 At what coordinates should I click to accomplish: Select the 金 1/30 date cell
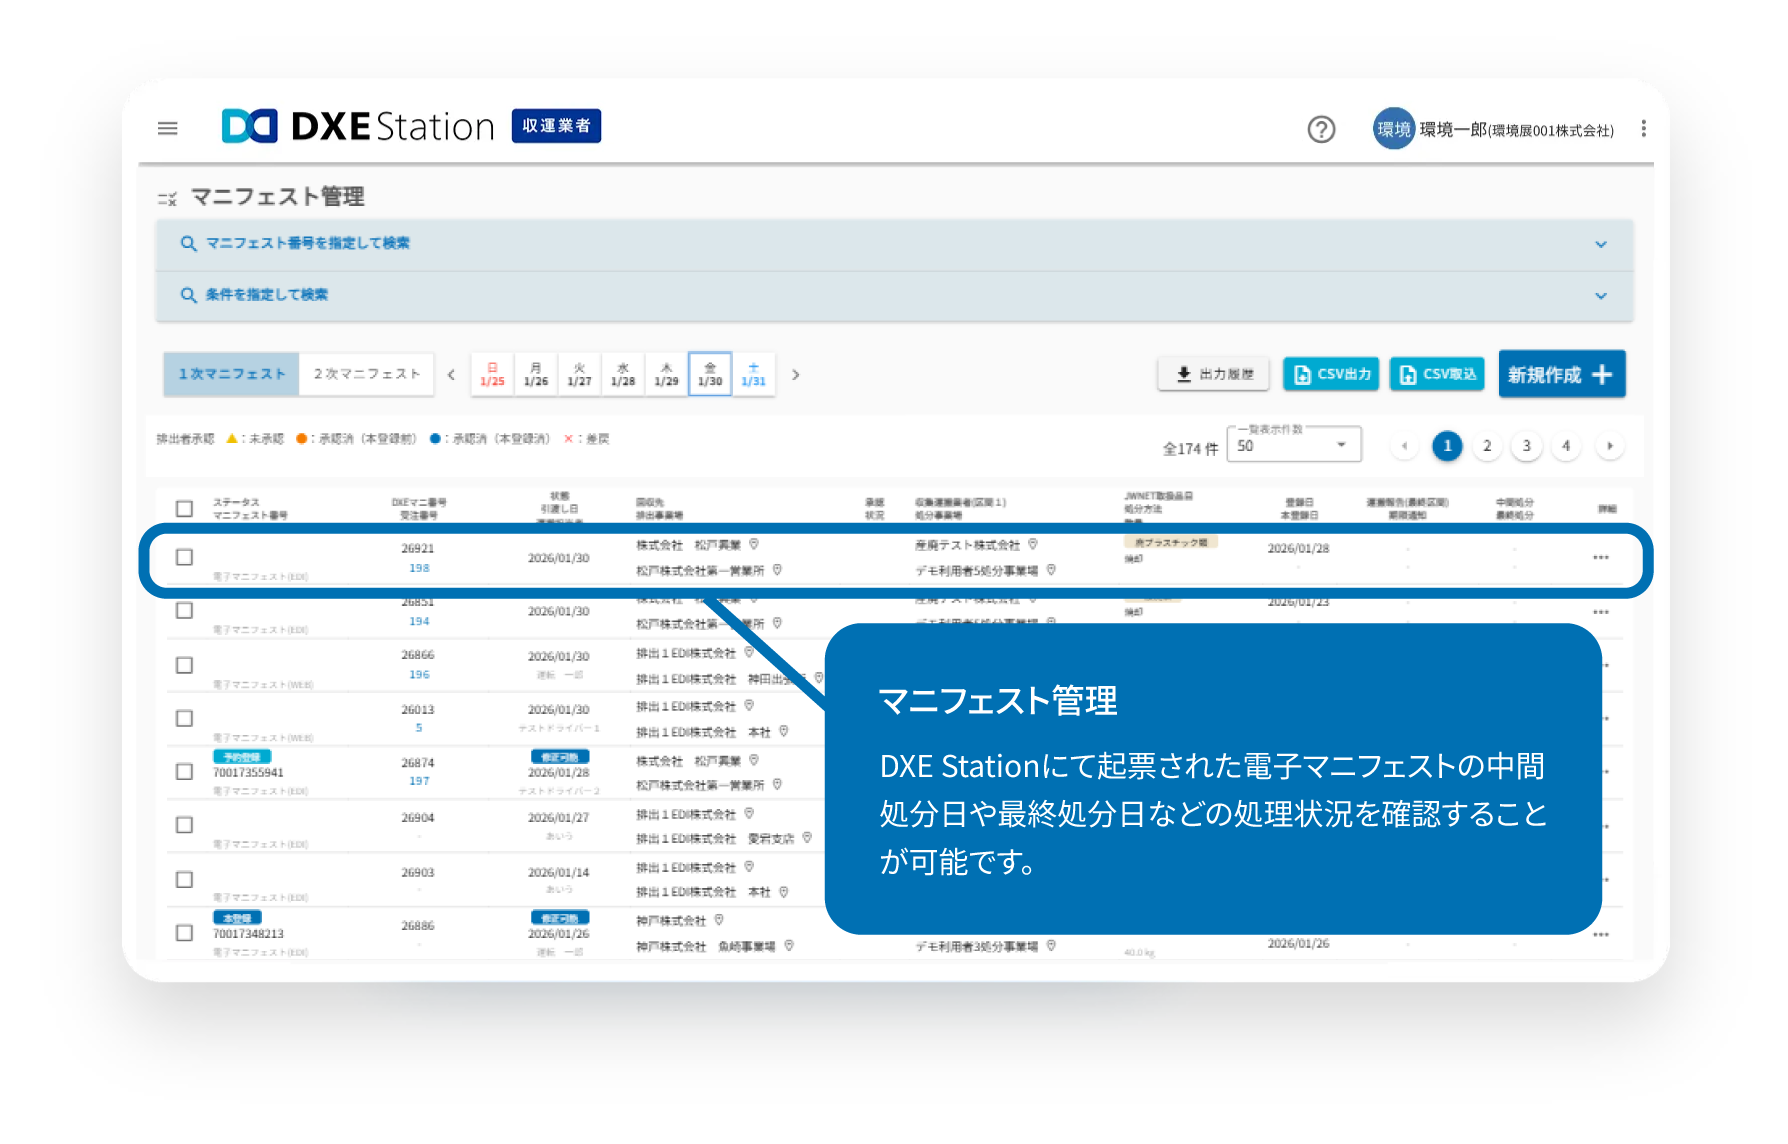(x=710, y=373)
